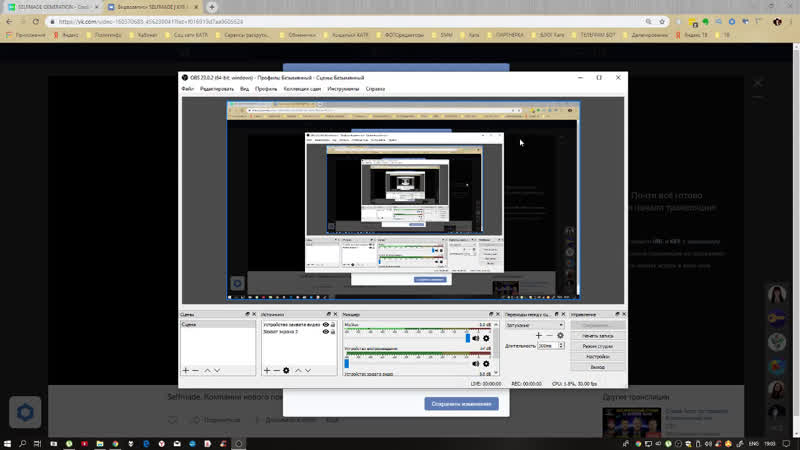Screen dimensions: 800x450
Task: Add scene transition with plus icon
Action: (x=539, y=335)
